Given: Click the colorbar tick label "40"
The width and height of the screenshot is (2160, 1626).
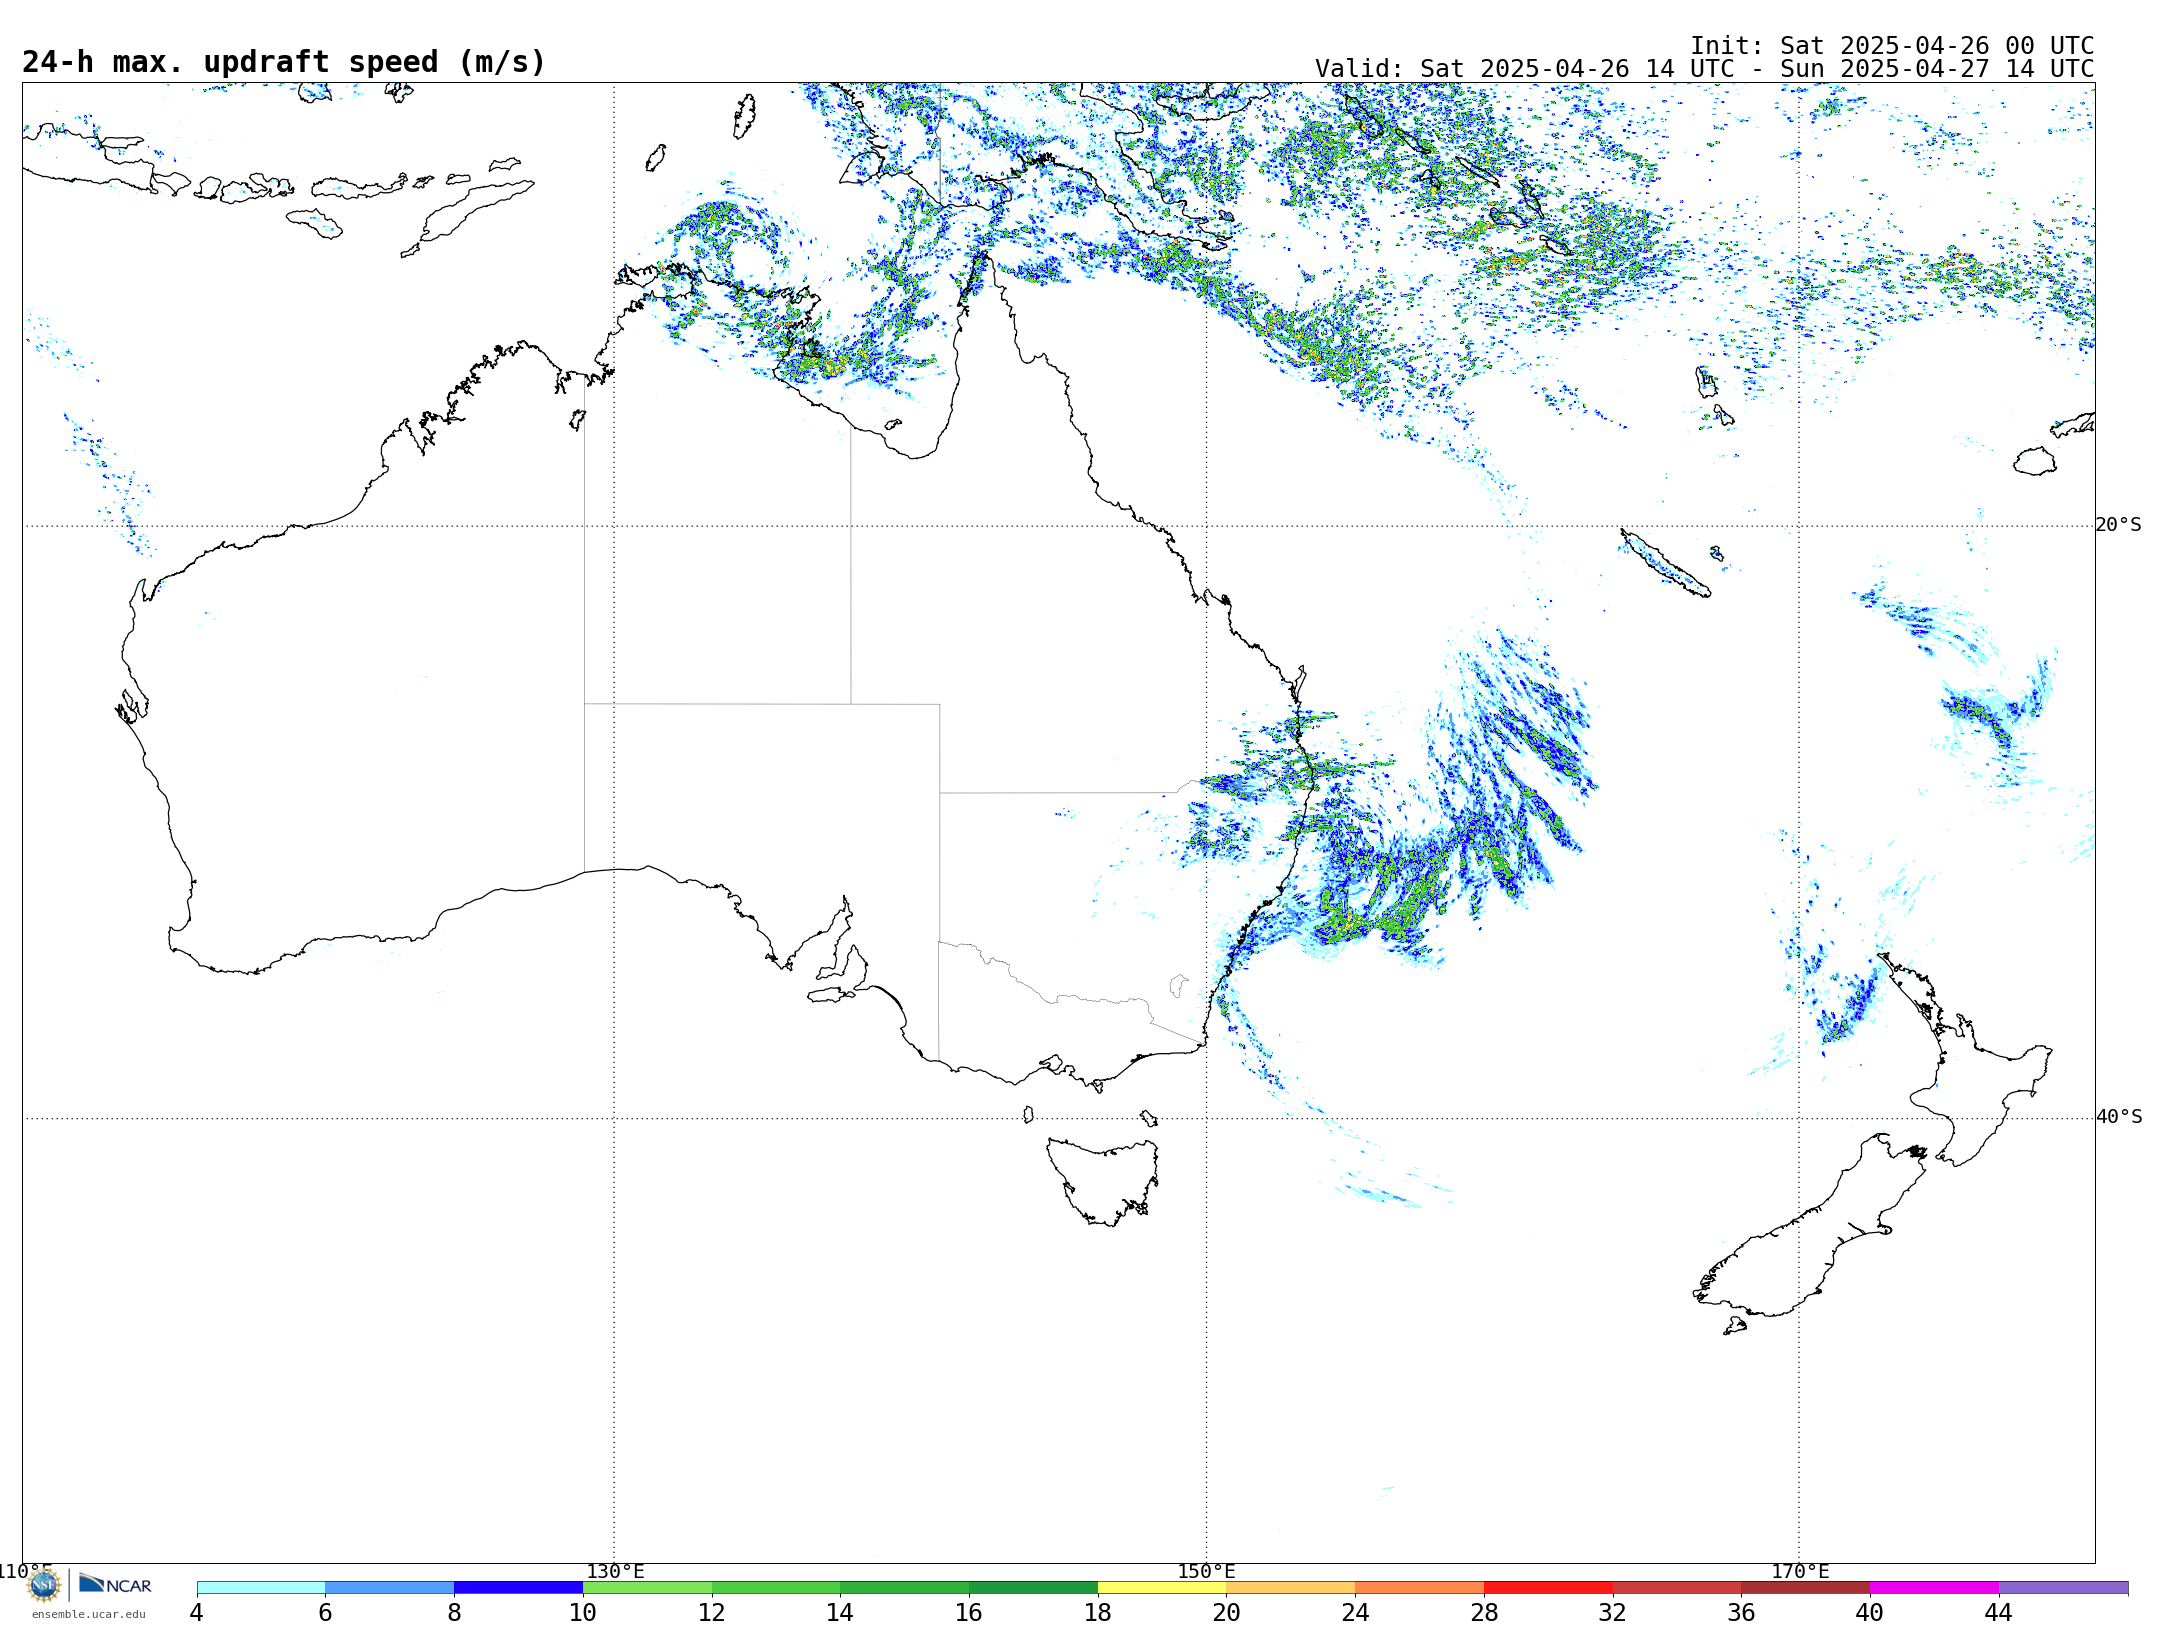Looking at the screenshot, I should coord(1870,1612).
